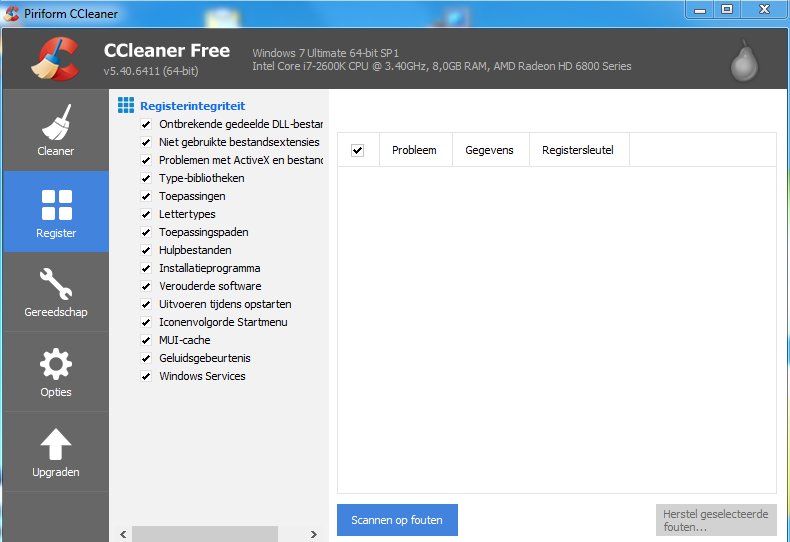Close the CCleaner window
This screenshot has height=542, width=790.
click(764, 10)
